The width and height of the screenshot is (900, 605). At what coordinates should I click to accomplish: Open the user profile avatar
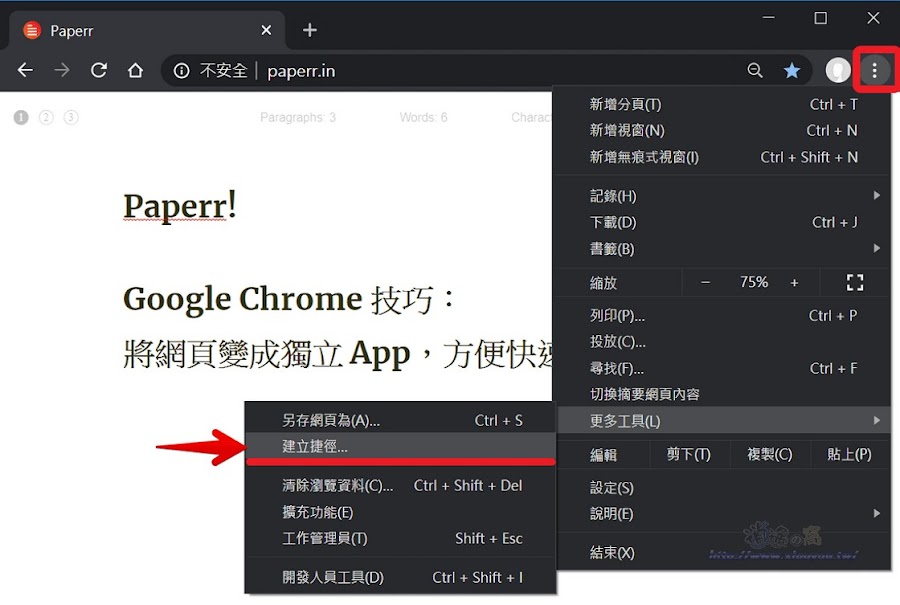coord(837,71)
